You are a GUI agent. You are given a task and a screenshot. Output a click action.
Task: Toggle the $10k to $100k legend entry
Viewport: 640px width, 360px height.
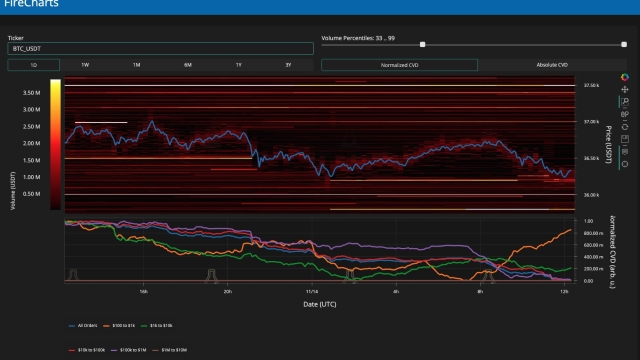point(87,350)
